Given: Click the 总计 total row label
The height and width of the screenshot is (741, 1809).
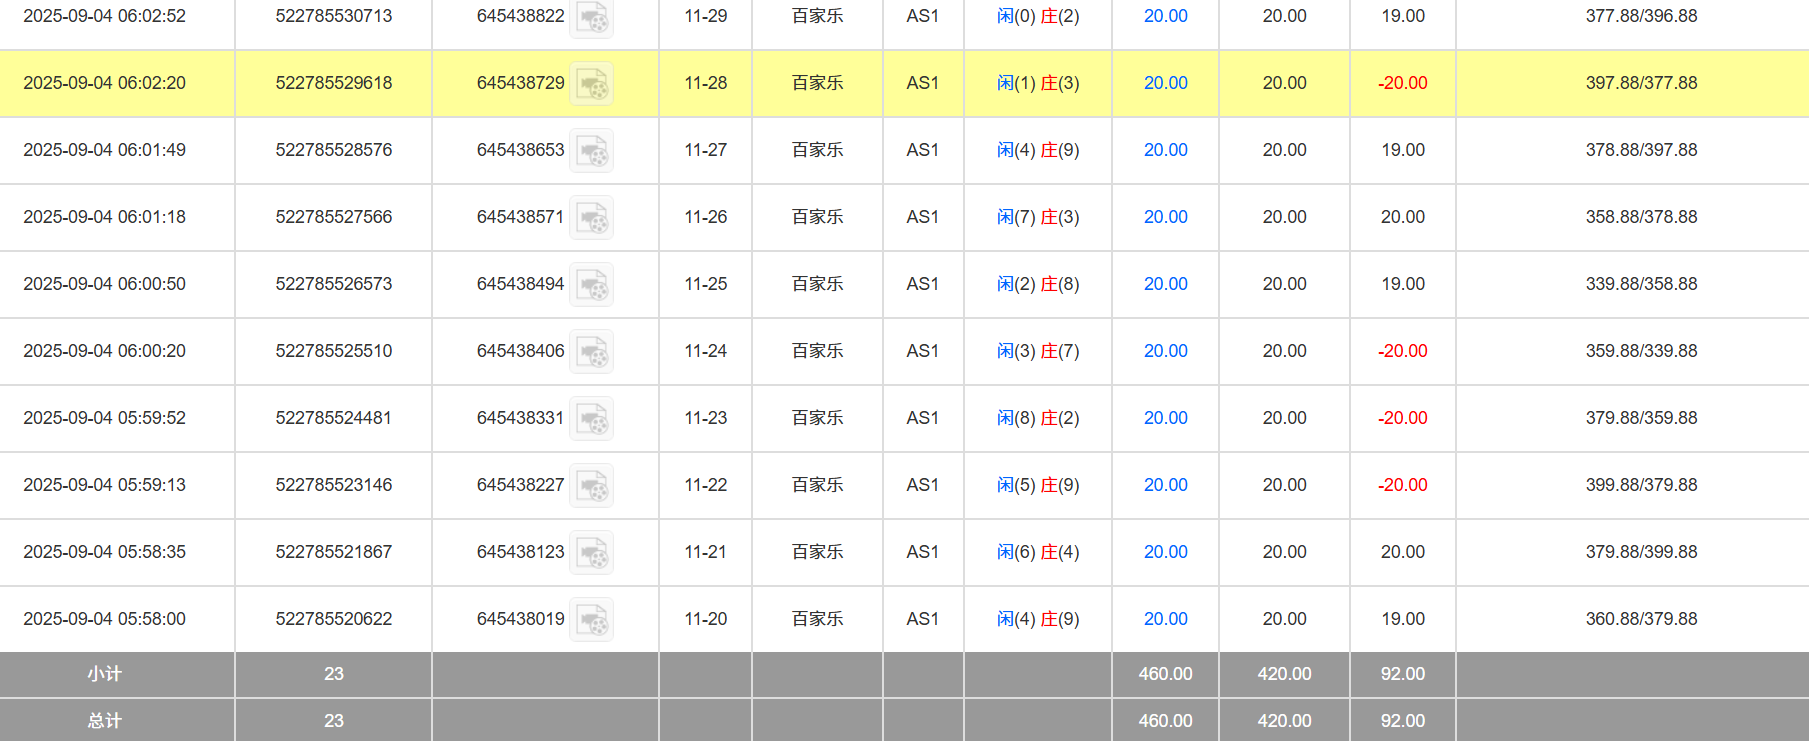Looking at the screenshot, I should click(104, 721).
